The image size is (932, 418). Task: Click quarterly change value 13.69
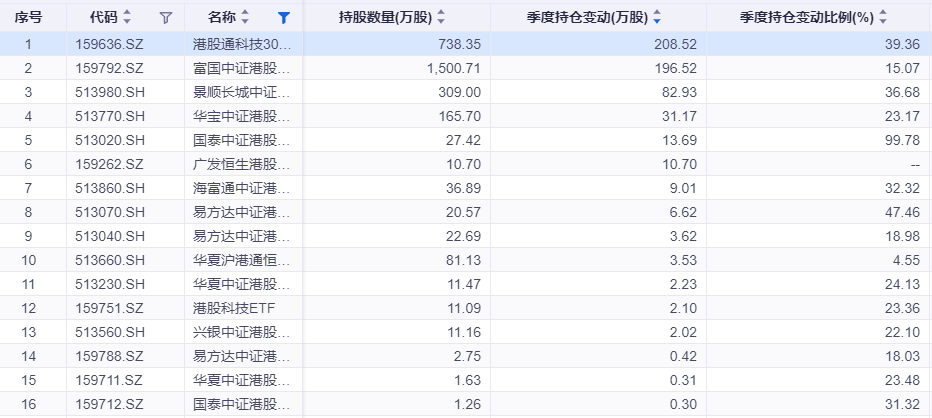coord(679,140)
